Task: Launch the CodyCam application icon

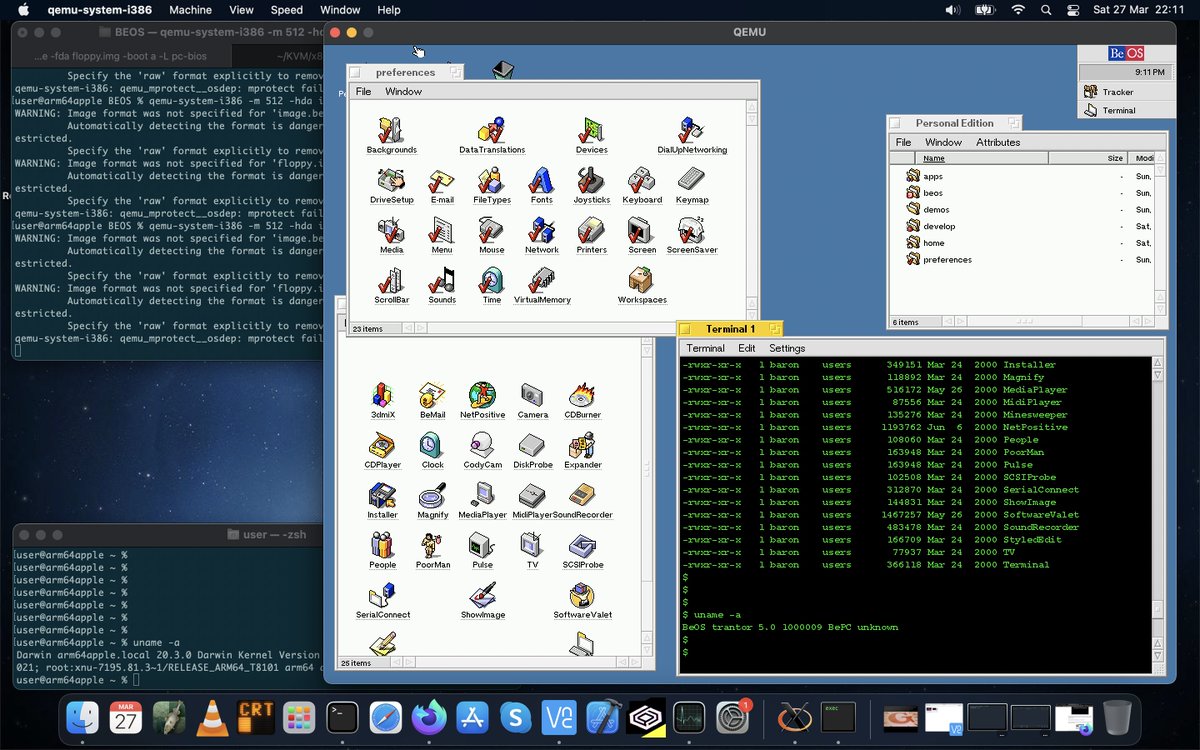Action: [482, 445]
